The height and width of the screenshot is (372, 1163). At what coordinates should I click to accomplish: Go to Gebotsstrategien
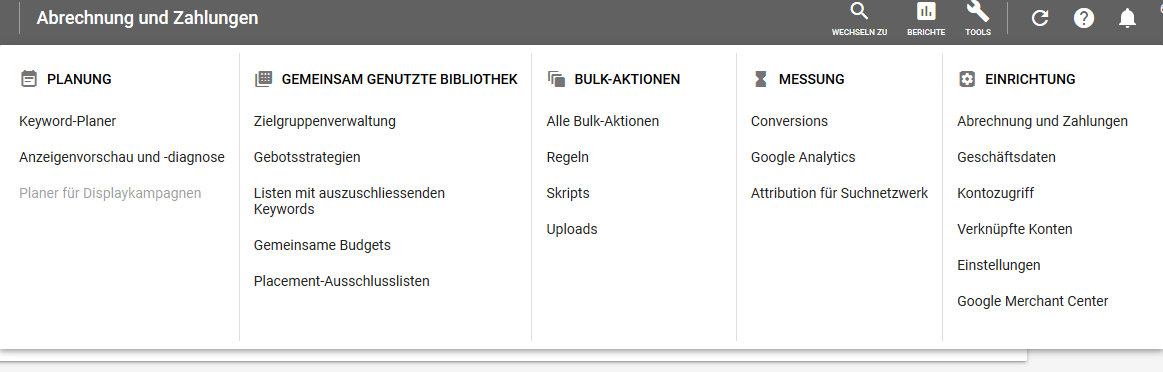point(307,157)
